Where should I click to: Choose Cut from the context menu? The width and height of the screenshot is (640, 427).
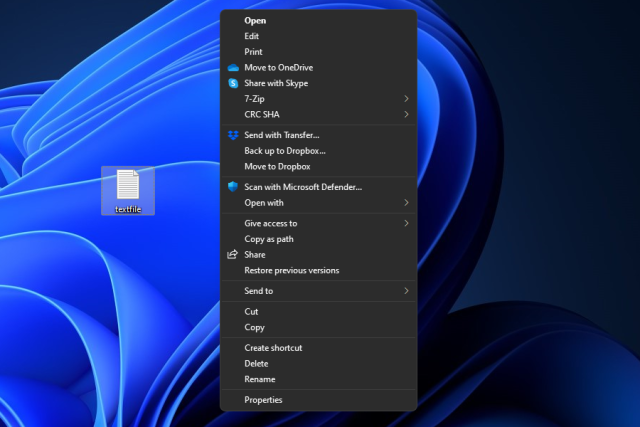(318, 311)
